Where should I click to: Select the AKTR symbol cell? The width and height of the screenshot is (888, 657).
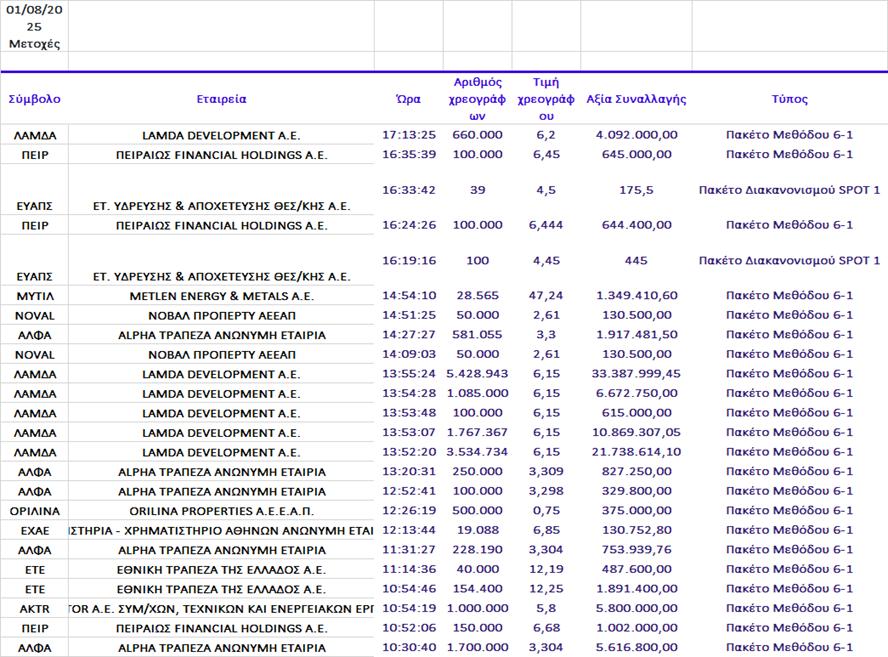tap(34, 608)
